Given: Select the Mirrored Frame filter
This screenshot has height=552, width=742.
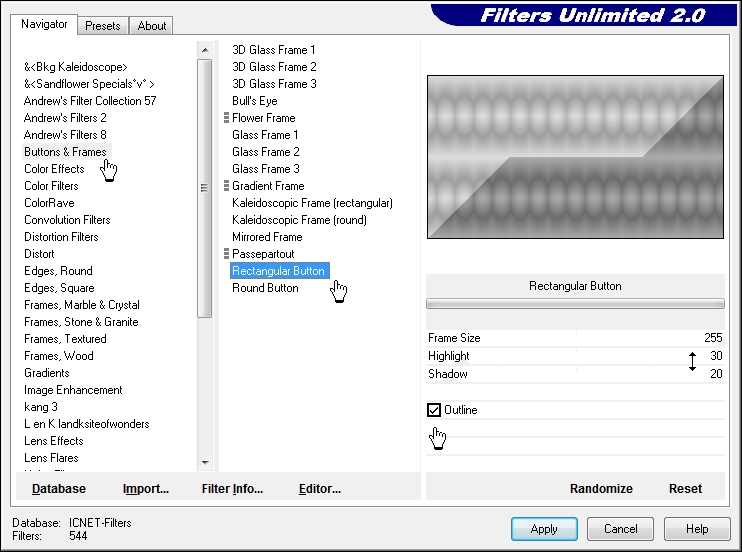Looking at the screenshot, I should pyautogui.click(x=267, y=238).
